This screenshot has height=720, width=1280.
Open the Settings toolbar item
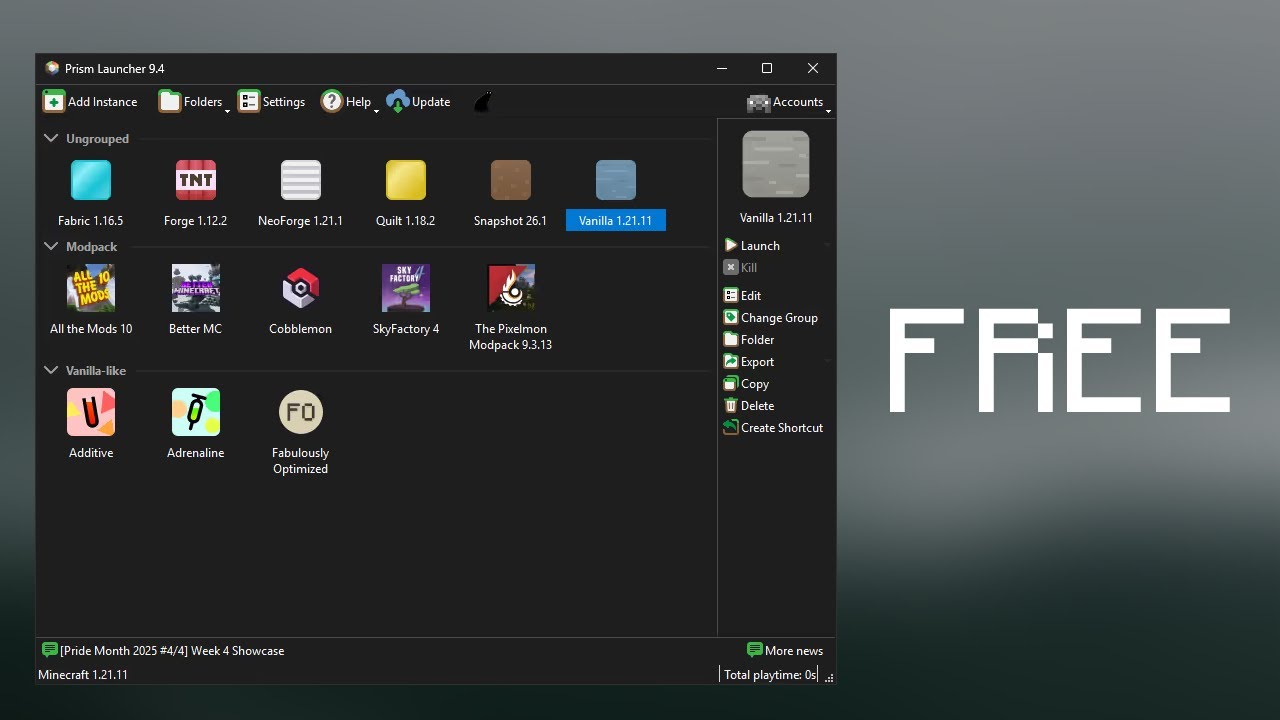pos(271,101)
